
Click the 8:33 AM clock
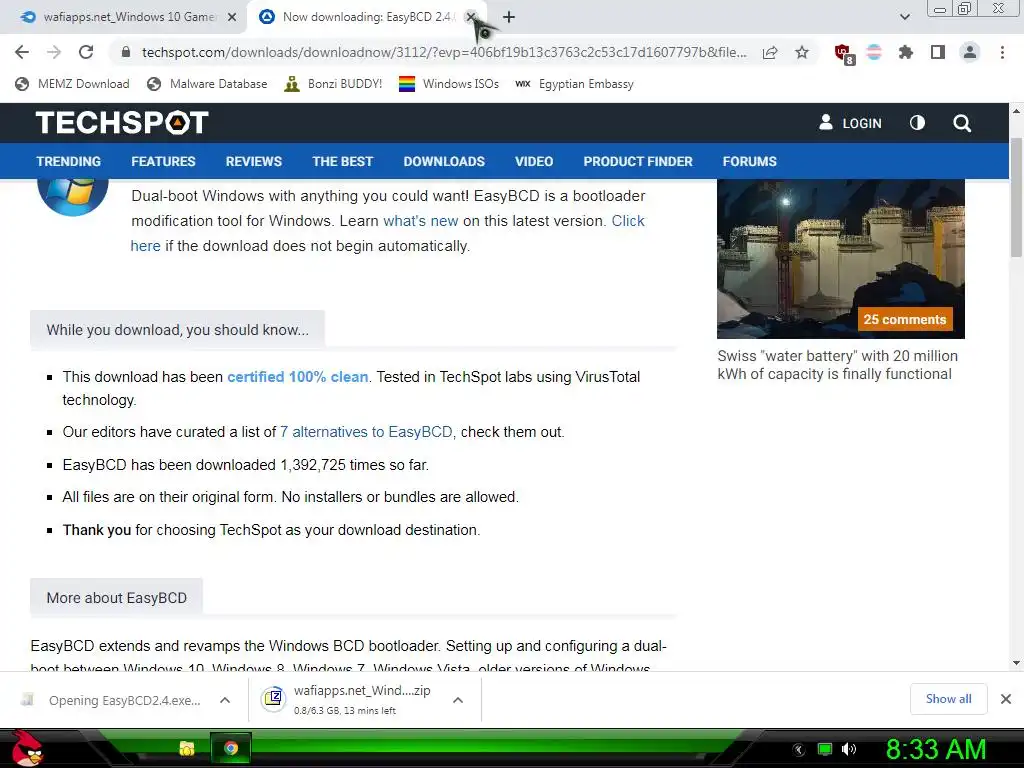coord(935,749)
